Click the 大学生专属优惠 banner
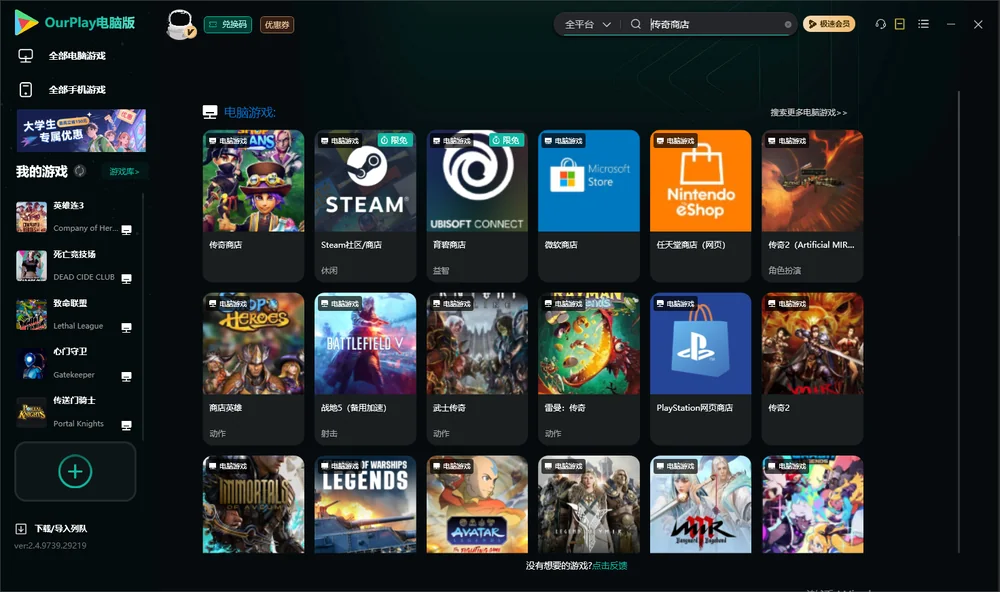The width and height of the screenshot is (1000, 592). 81,130
